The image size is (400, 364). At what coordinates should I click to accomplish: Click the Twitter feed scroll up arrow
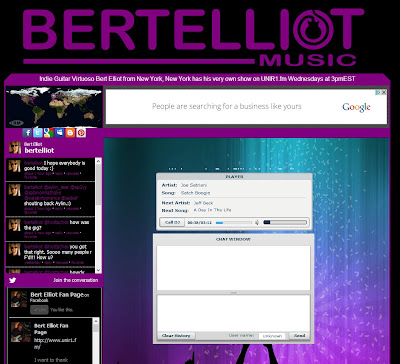98,161
